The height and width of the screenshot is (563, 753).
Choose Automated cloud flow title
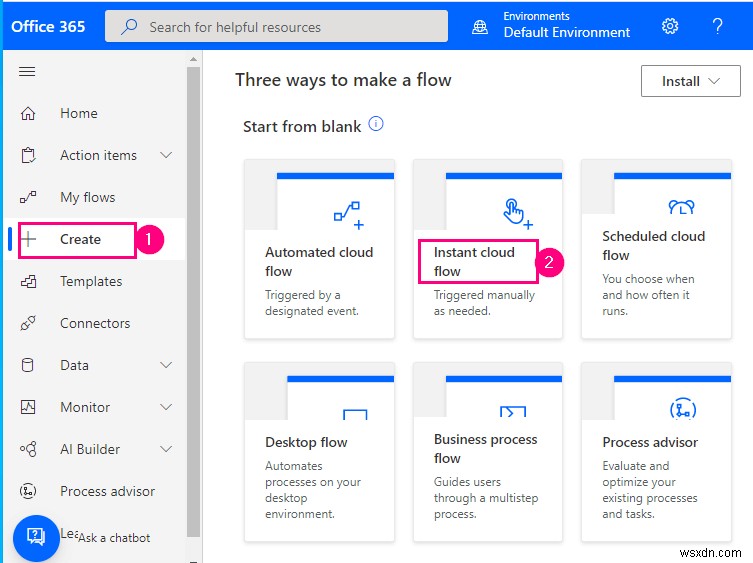[x=319, y=262]
